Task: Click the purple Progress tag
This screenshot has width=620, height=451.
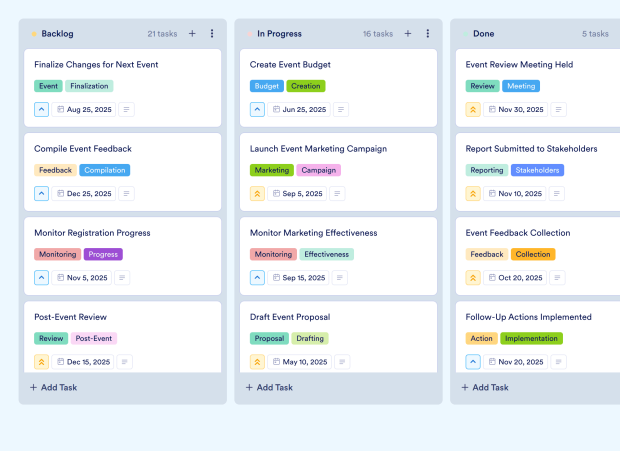Action: 103,254
